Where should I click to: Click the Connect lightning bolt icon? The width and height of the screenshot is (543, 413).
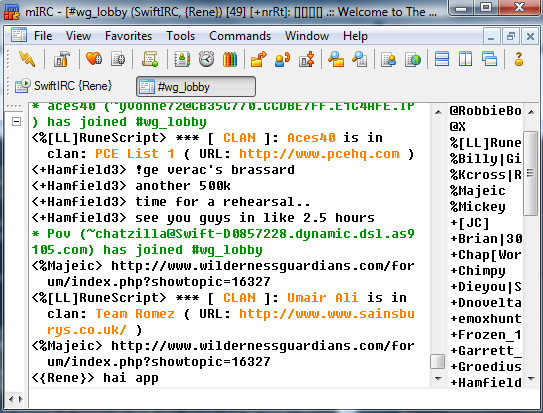(x=26, y=59)
